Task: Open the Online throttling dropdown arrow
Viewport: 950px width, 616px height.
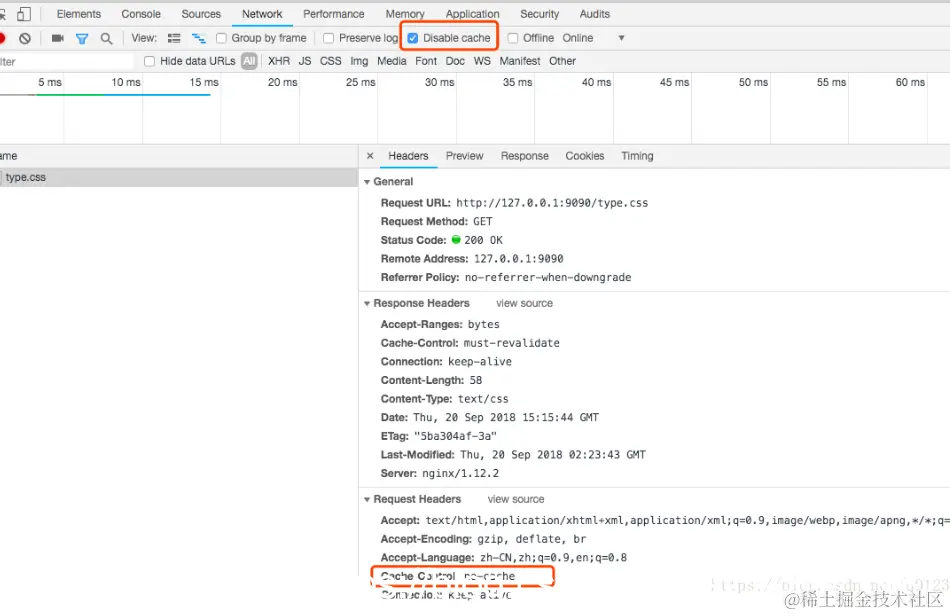Action: tap(621, 38)
